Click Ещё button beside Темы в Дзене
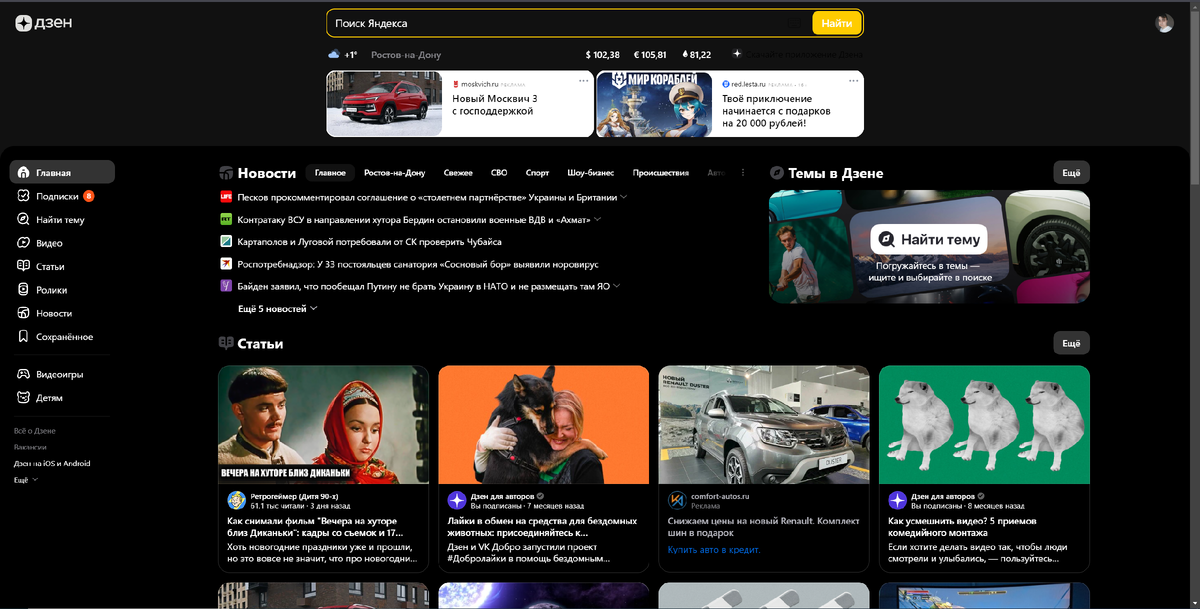Screen dimensions: 1200x609 click(1071, 173)
